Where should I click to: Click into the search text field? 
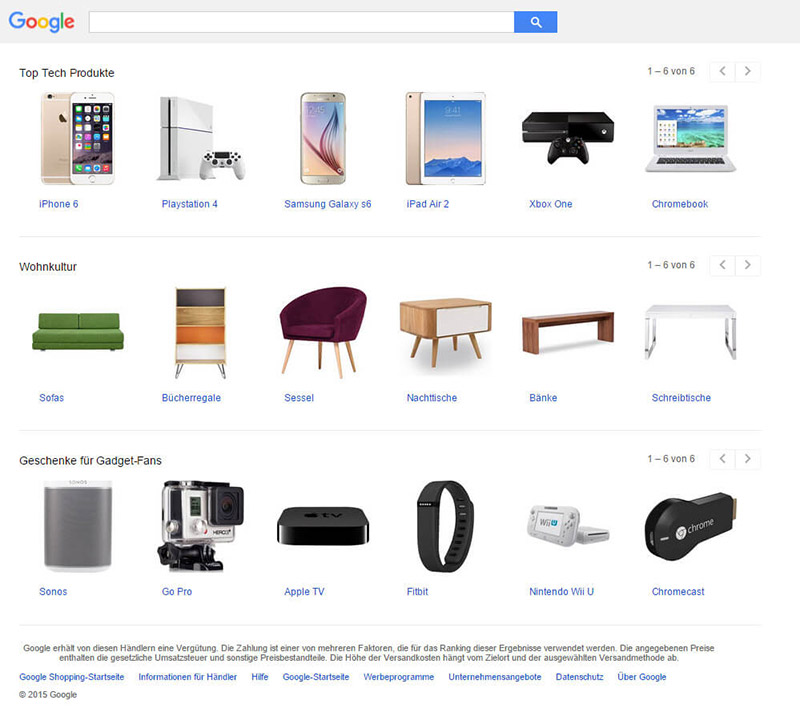point(302,22)
